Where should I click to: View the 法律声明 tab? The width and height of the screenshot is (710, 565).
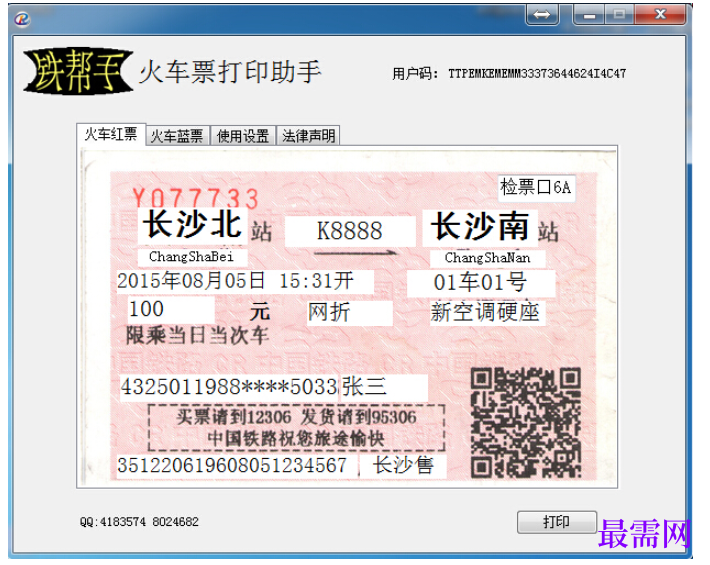[x=308, y=136]
